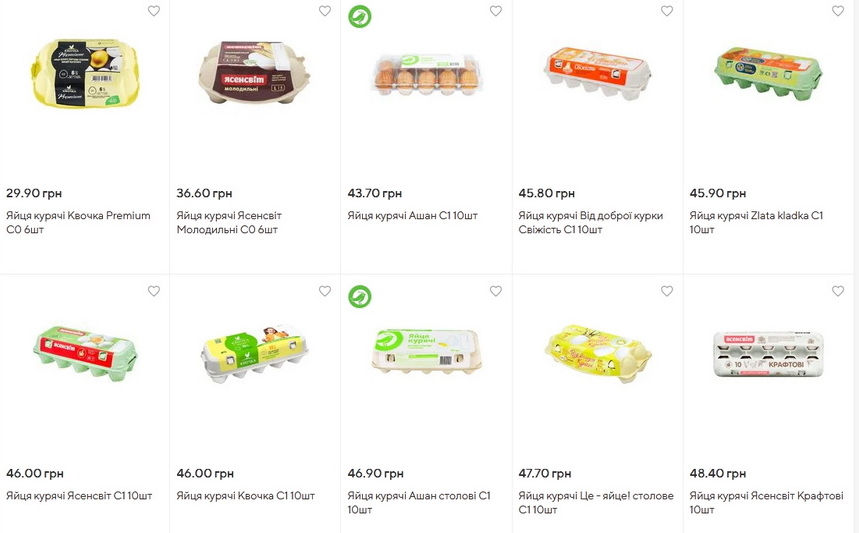Image resolution: width=859 pixels, height=533 pixels.
Task: Favorite the Квочка Premium С0 6шт eggs
Action: pos(153,11)
